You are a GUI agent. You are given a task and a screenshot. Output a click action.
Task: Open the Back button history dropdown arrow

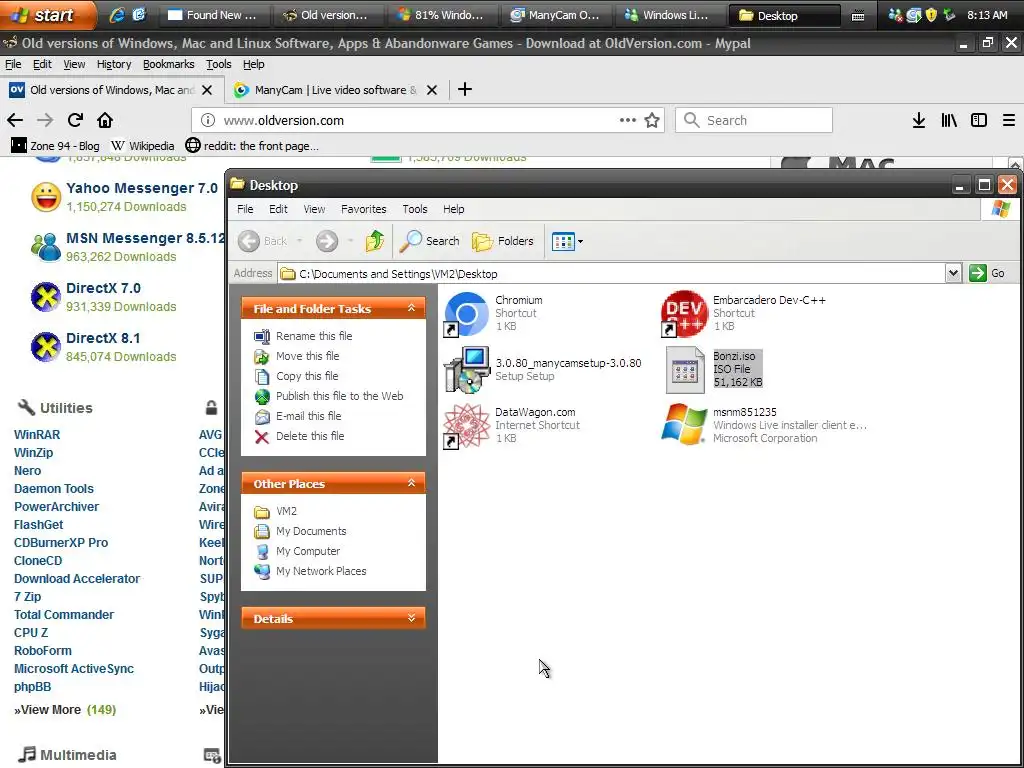point(300,241)
